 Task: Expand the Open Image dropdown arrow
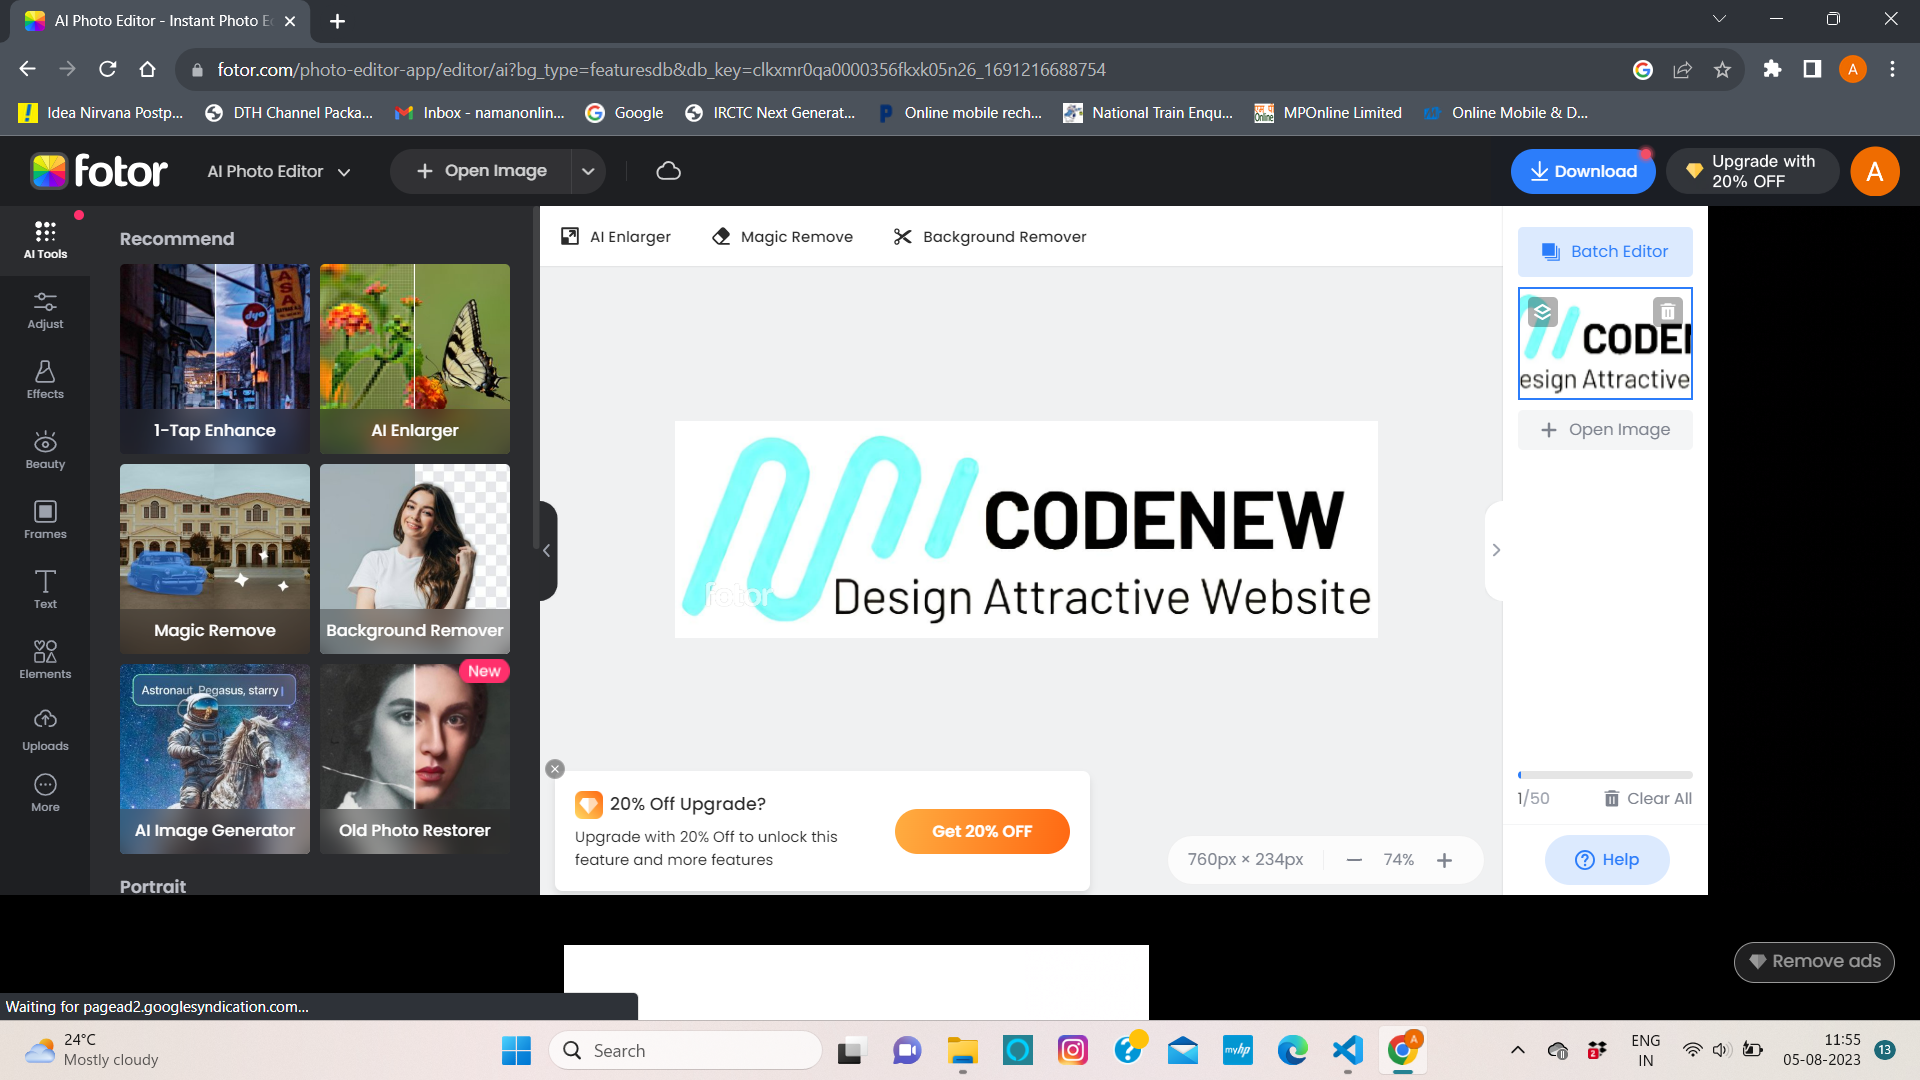tap(588, 171)
